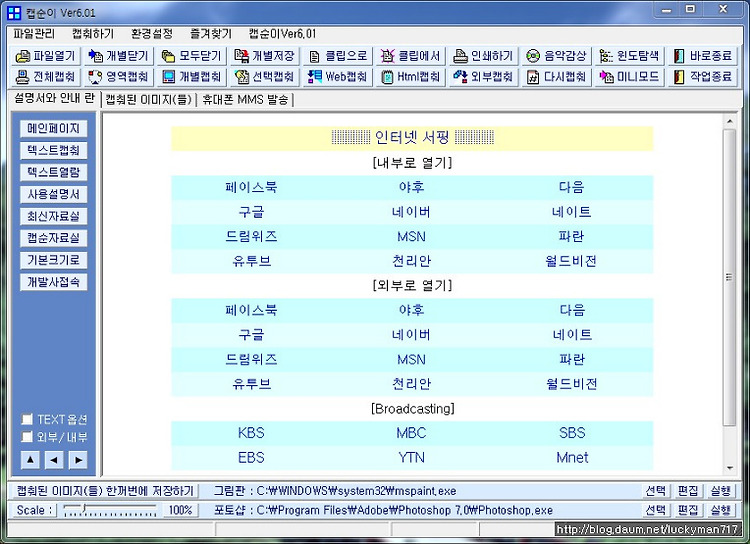This screenshot has height=544, width=750.
Task: Click the 클립으로 clipboard icon
Action: 314,56
